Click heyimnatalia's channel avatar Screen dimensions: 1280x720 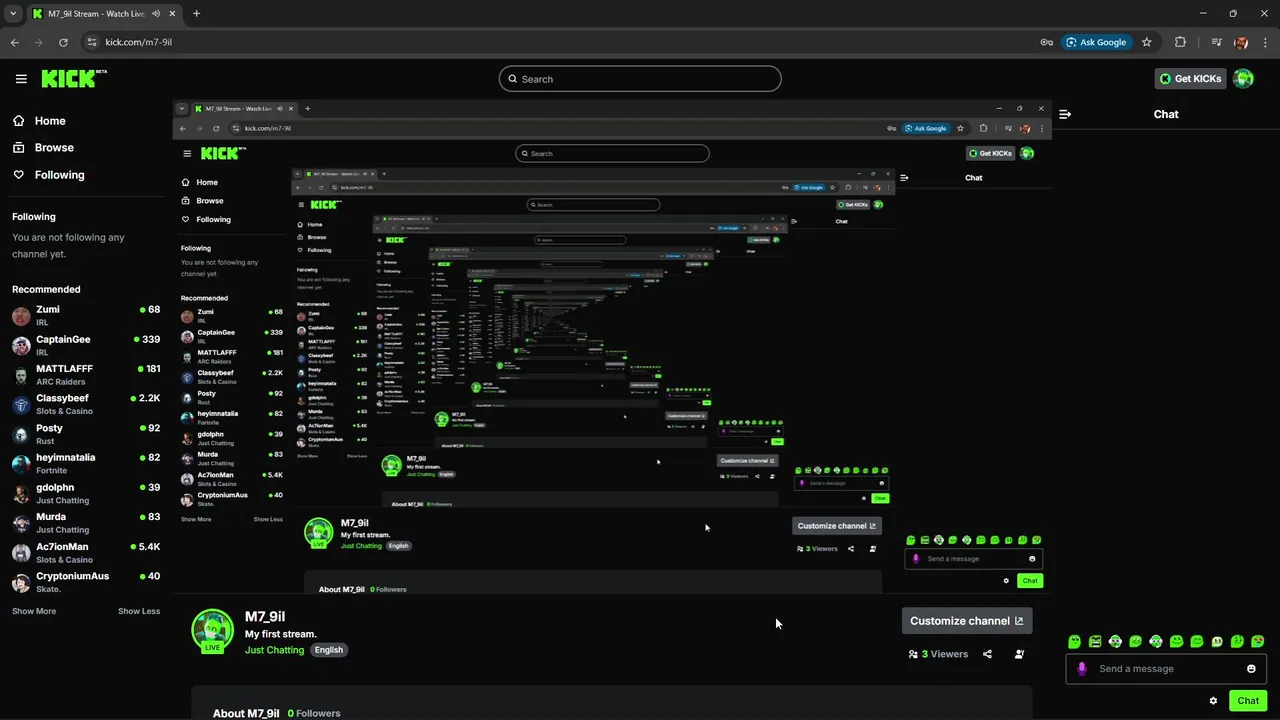[x=21, y=464]
